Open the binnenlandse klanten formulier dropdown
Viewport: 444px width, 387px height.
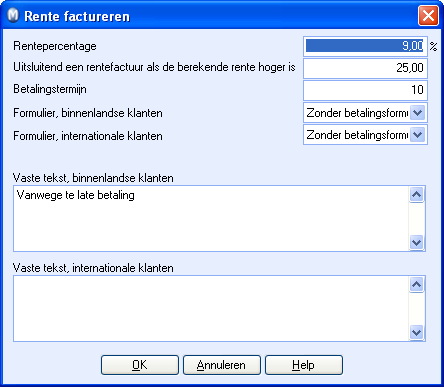coord(418,113)
